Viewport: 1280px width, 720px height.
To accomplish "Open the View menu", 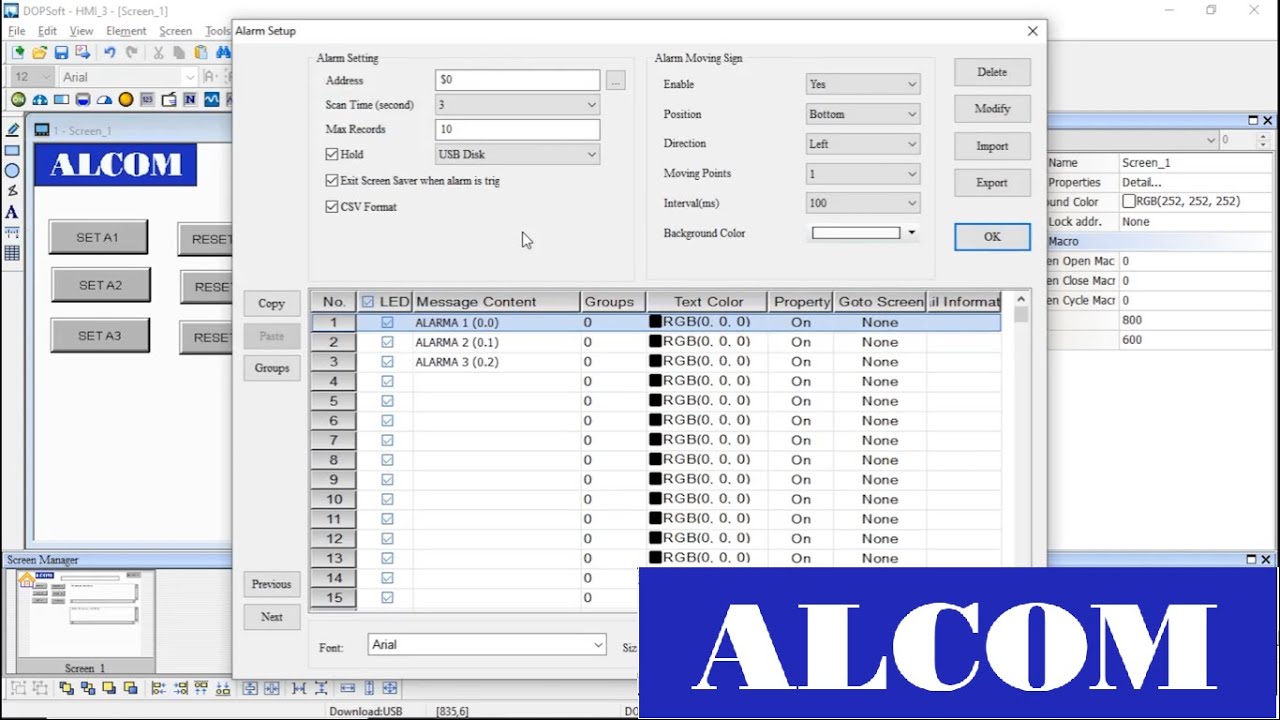I will (x=81, y=31).
